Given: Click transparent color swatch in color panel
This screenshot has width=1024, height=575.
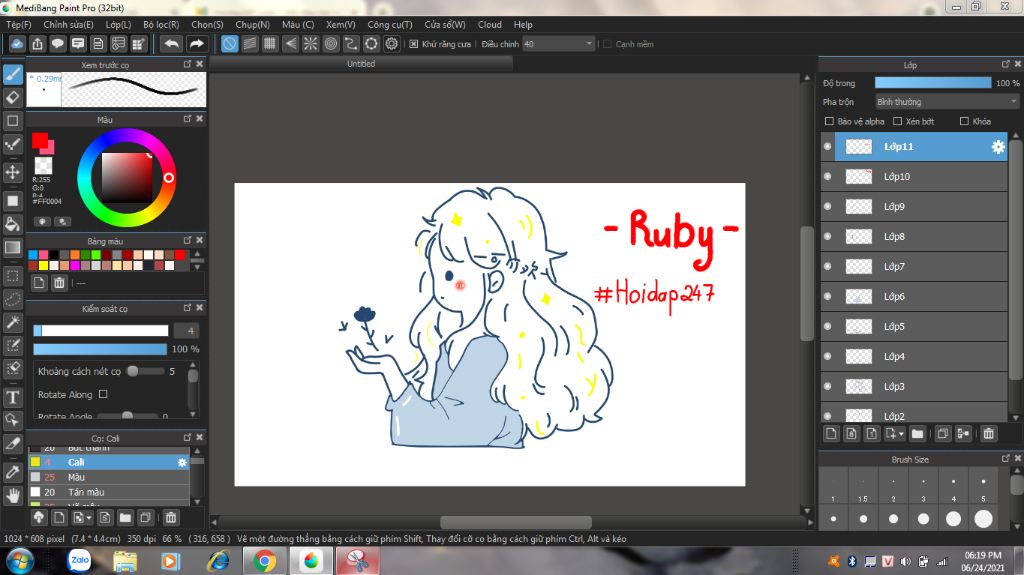Looking at the screenshot, I should (x=44, y=165).
